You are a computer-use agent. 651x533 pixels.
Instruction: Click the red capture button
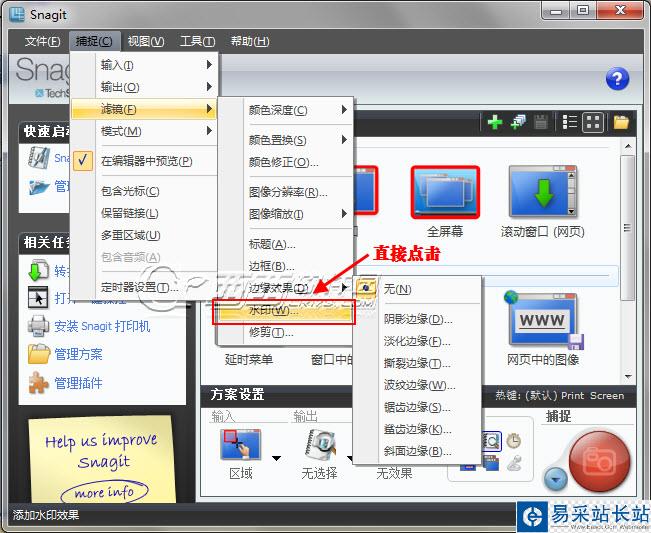pos(599,461)
